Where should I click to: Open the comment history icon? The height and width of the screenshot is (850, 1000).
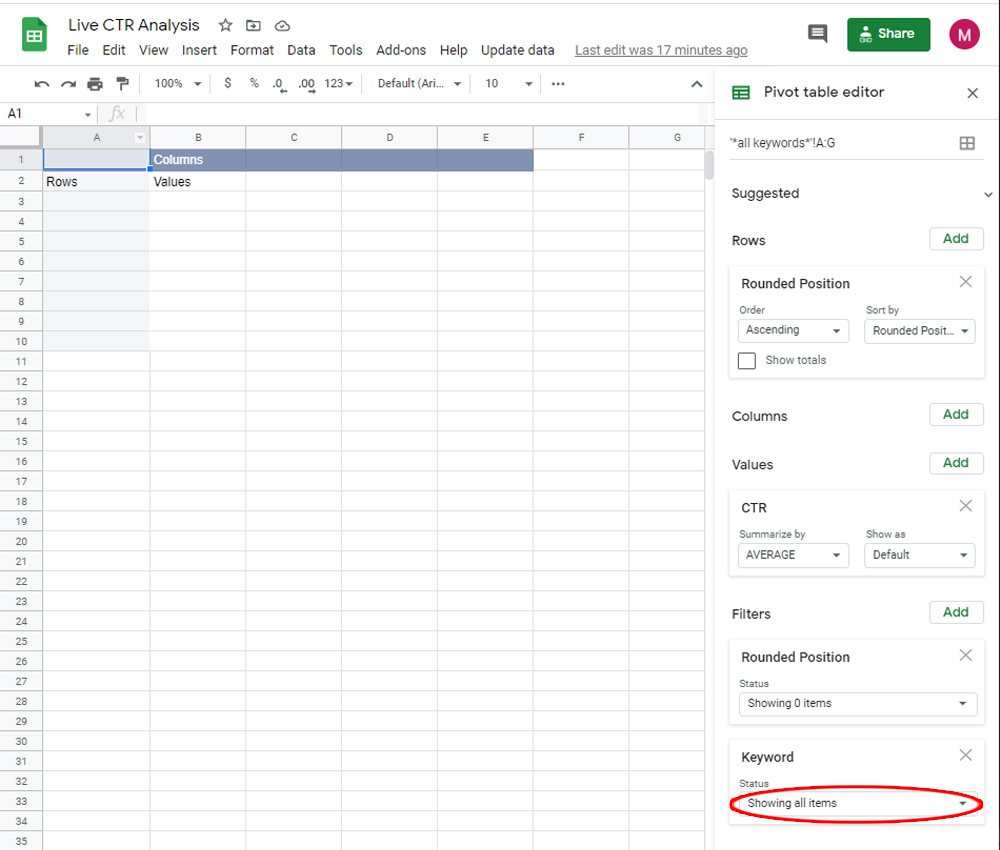817,34
